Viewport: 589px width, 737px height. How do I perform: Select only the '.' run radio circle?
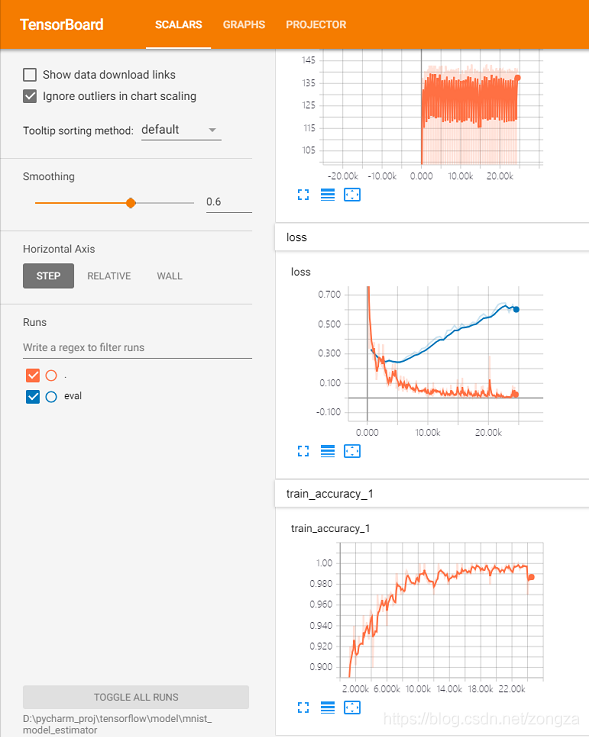pos(51,376)
